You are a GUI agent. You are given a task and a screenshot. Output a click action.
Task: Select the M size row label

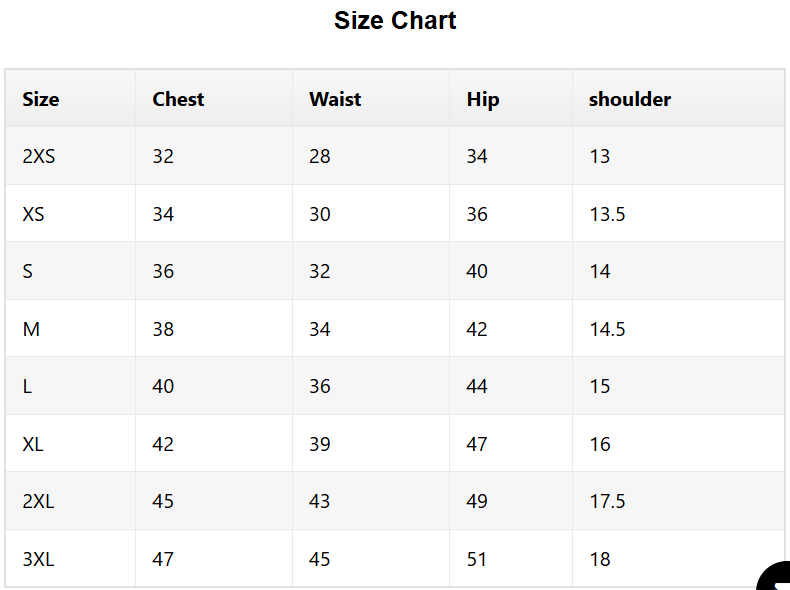pos(31,330)
